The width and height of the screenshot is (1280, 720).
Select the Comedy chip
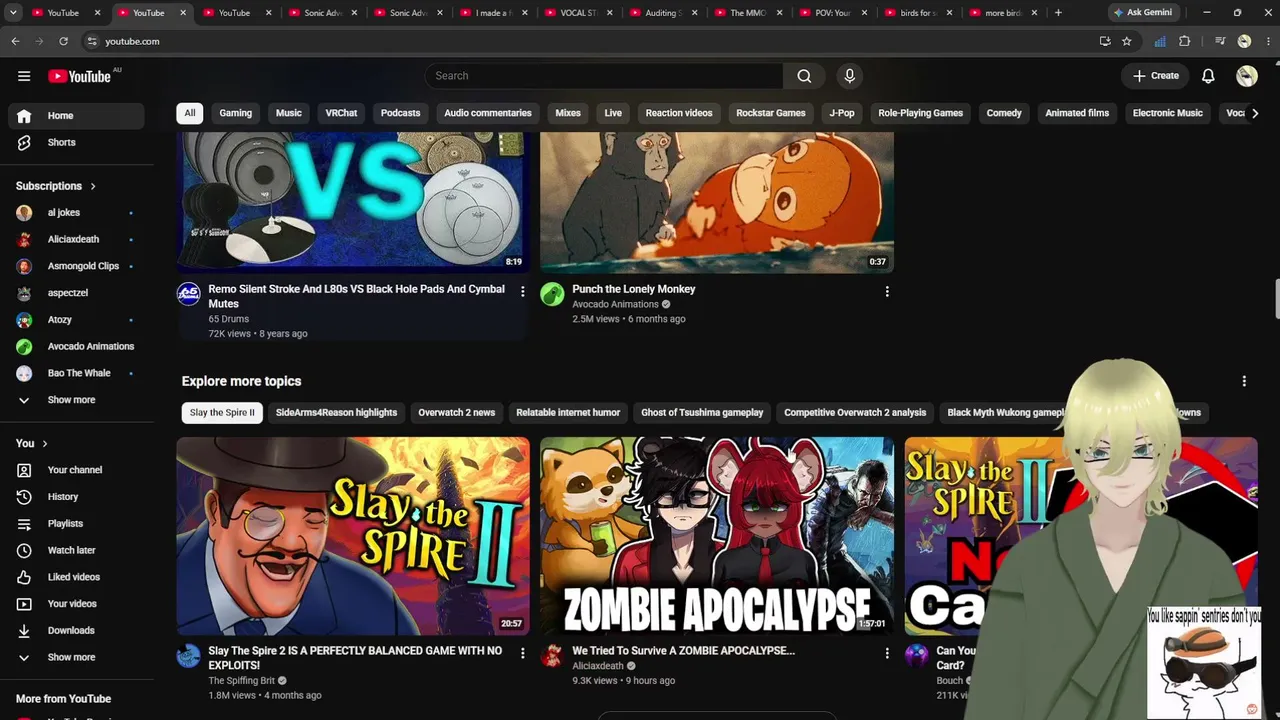pyautogui.click(x=1004, y=113)
